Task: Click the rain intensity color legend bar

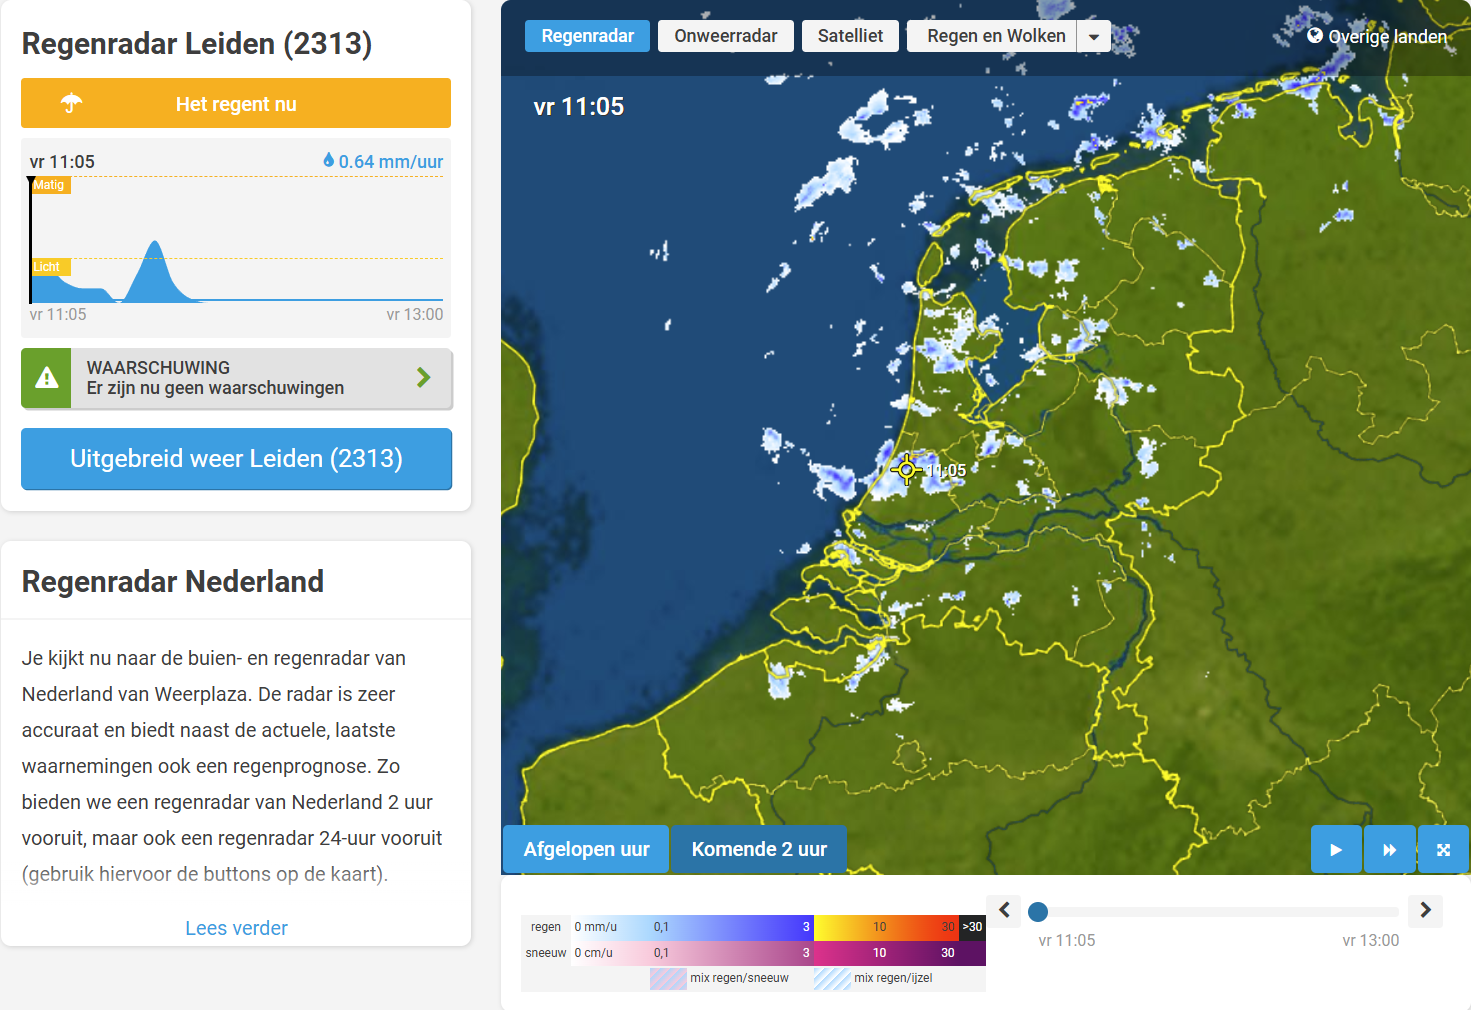Action: coord(778,927)
